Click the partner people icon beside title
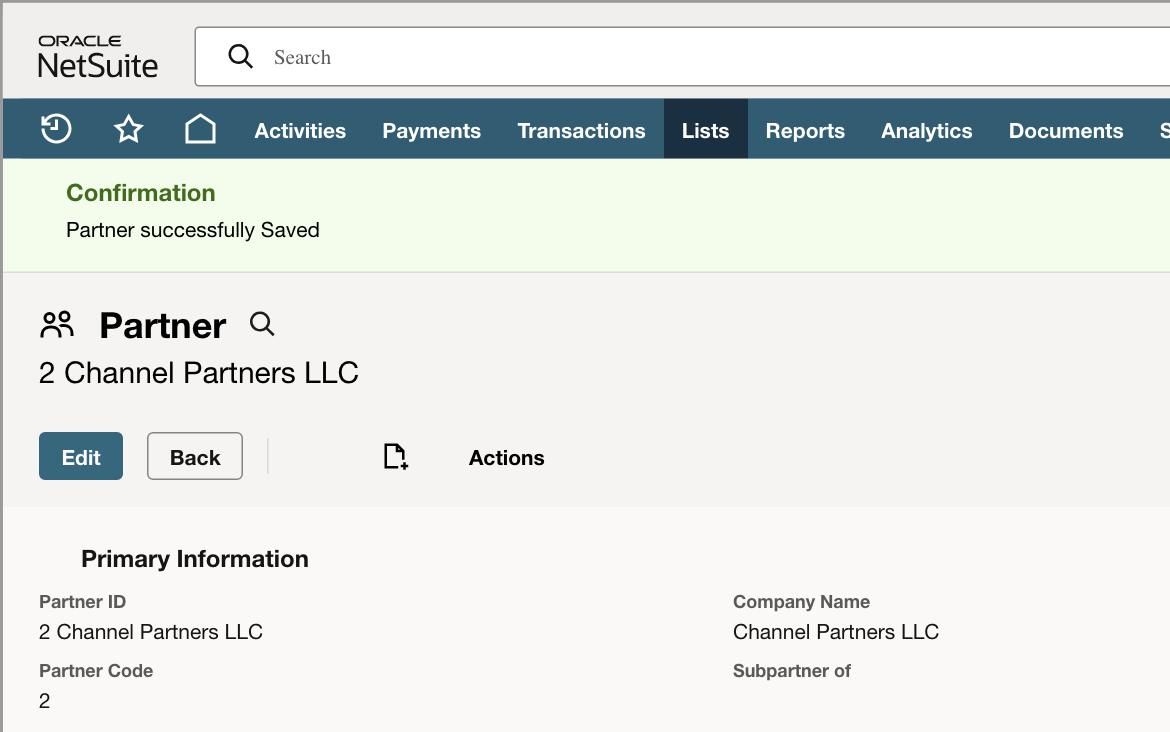Viewport: 1170px width, 732px height. (57, 325)
